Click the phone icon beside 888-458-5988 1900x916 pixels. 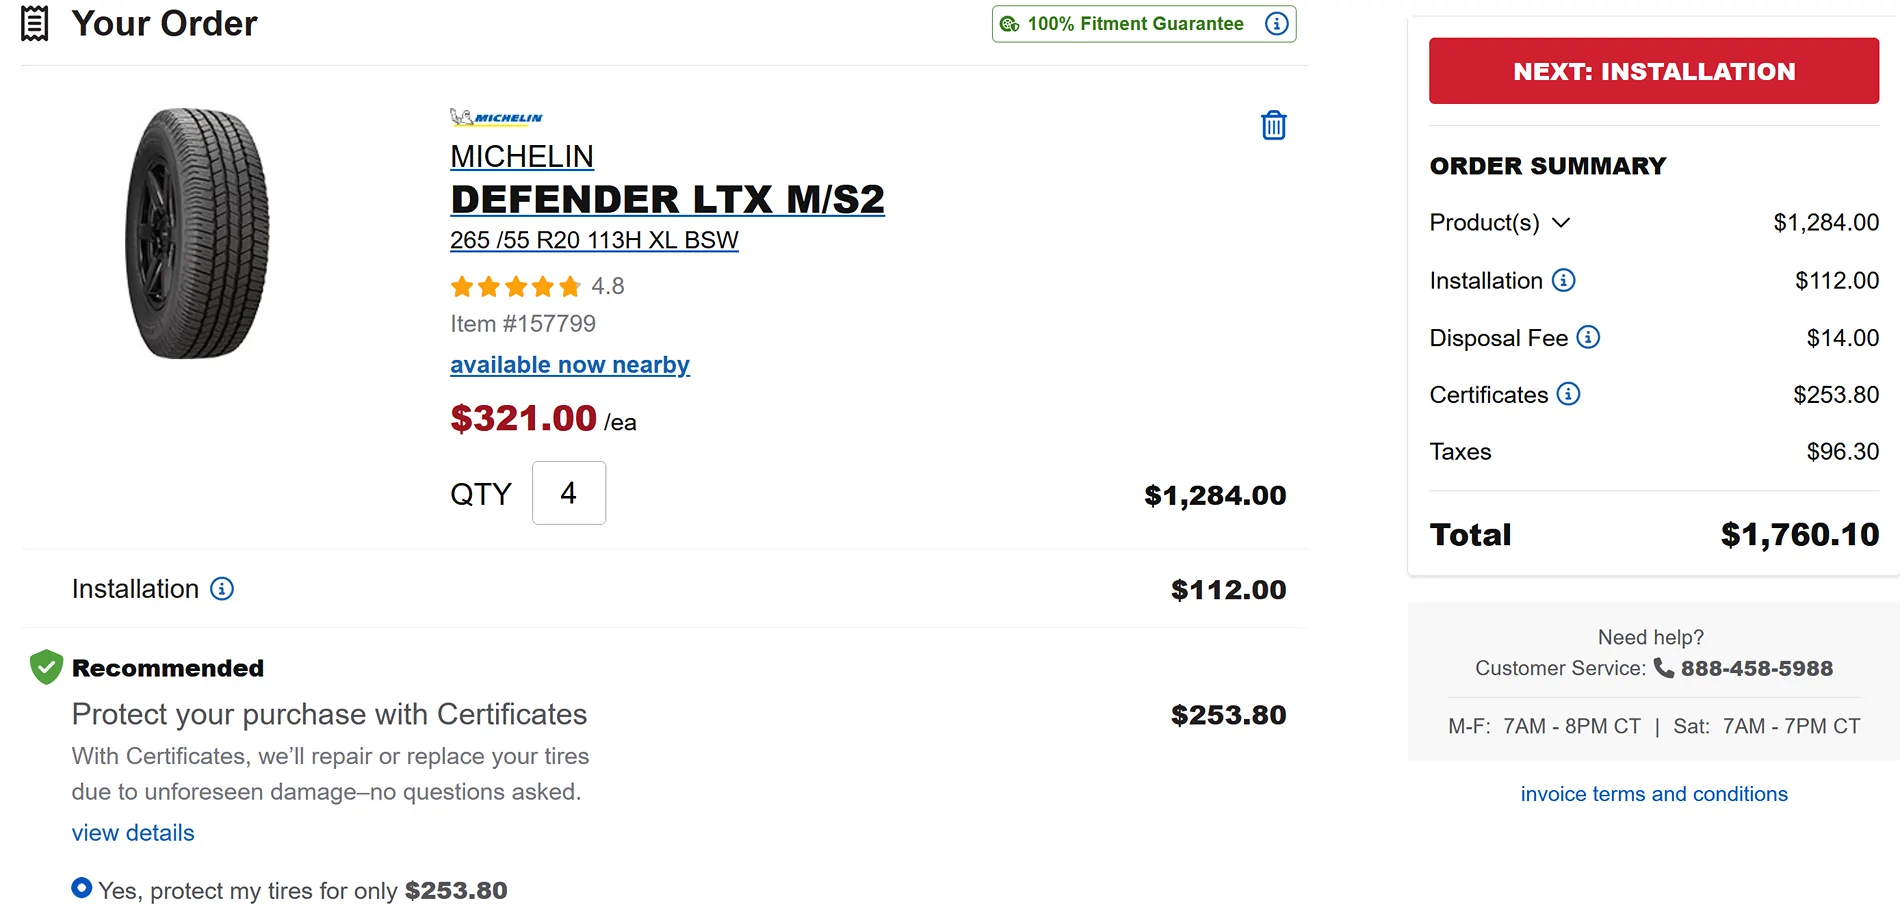tap(1662, 668)
